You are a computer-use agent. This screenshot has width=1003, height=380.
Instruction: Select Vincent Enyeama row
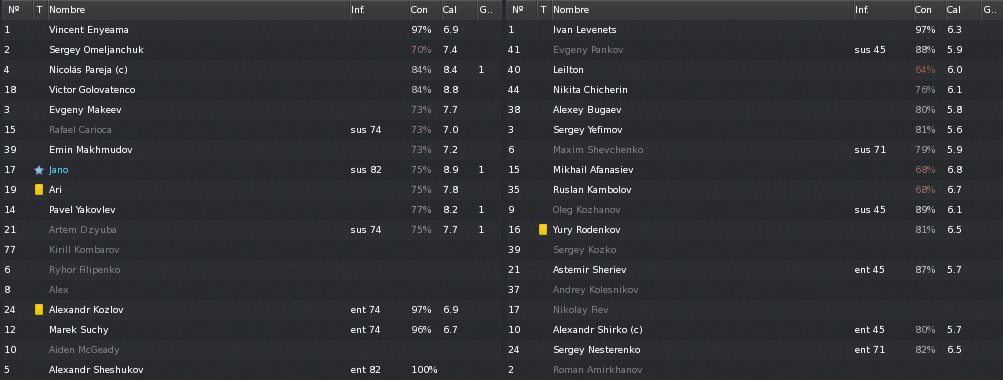click(x=251, y=29)
